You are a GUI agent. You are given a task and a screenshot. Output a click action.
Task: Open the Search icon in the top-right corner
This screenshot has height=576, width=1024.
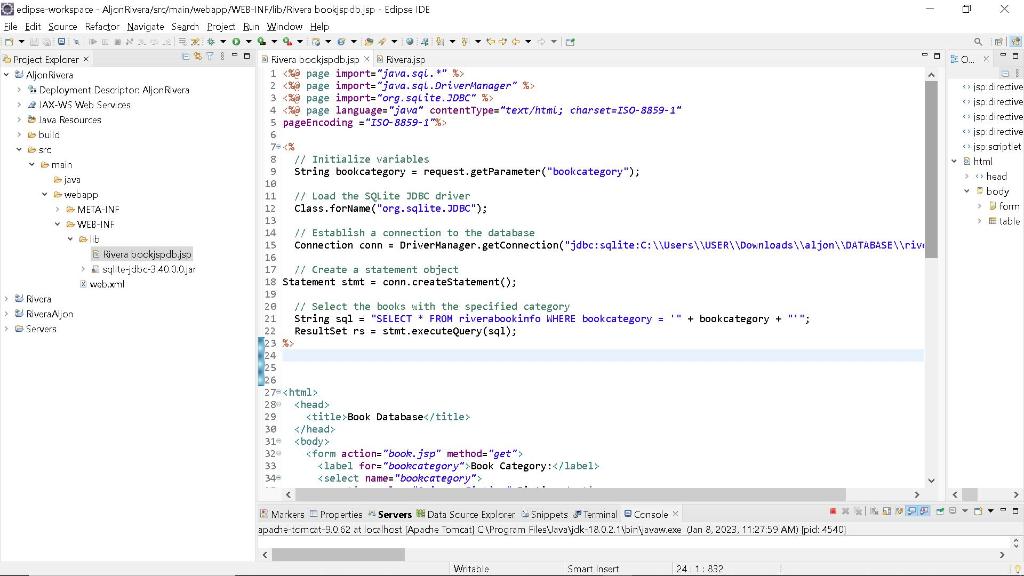[978, 41]
